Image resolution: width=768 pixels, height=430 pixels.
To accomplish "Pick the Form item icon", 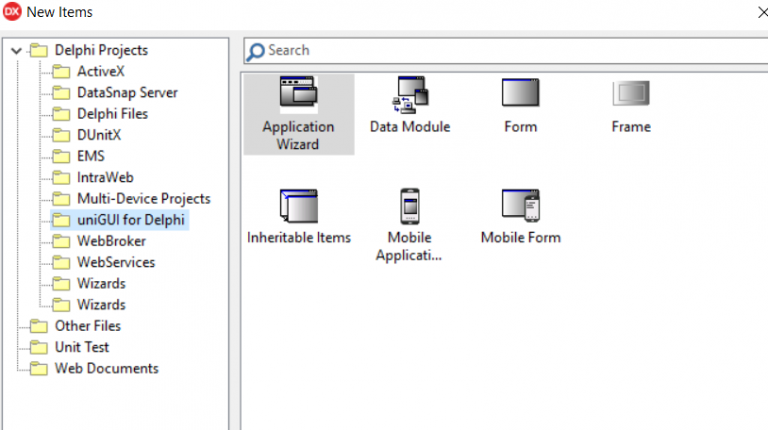I will pos(520,94).
